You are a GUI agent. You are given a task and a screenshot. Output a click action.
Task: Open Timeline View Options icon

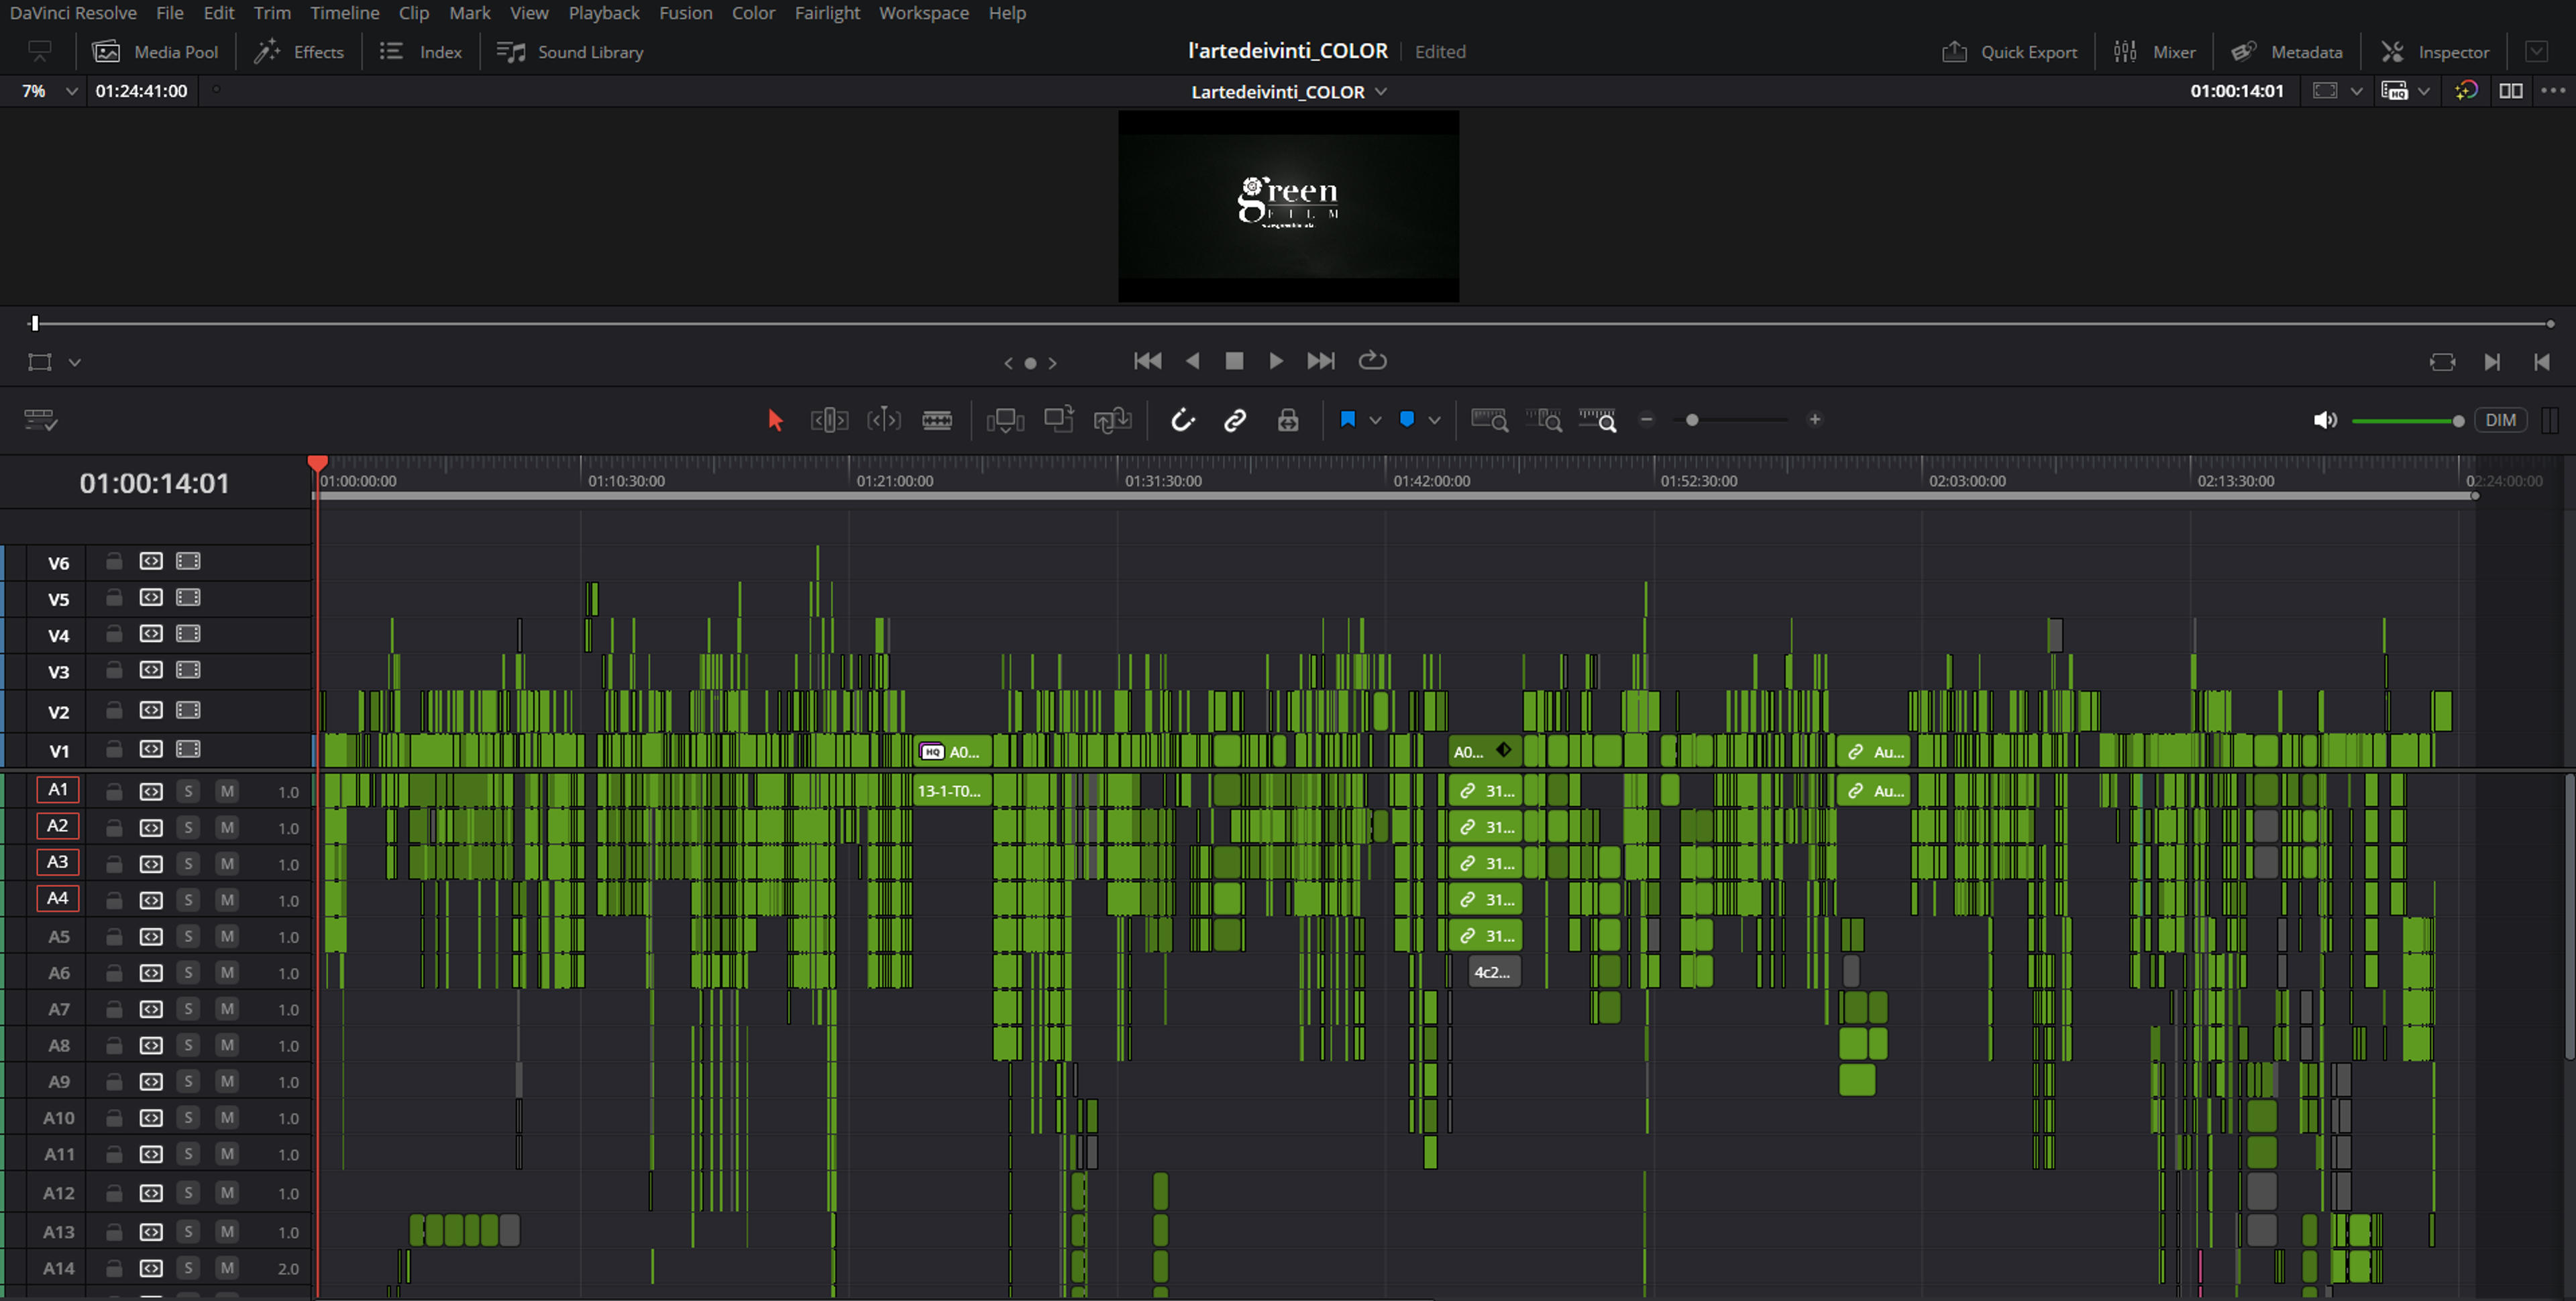coord(40,420)
